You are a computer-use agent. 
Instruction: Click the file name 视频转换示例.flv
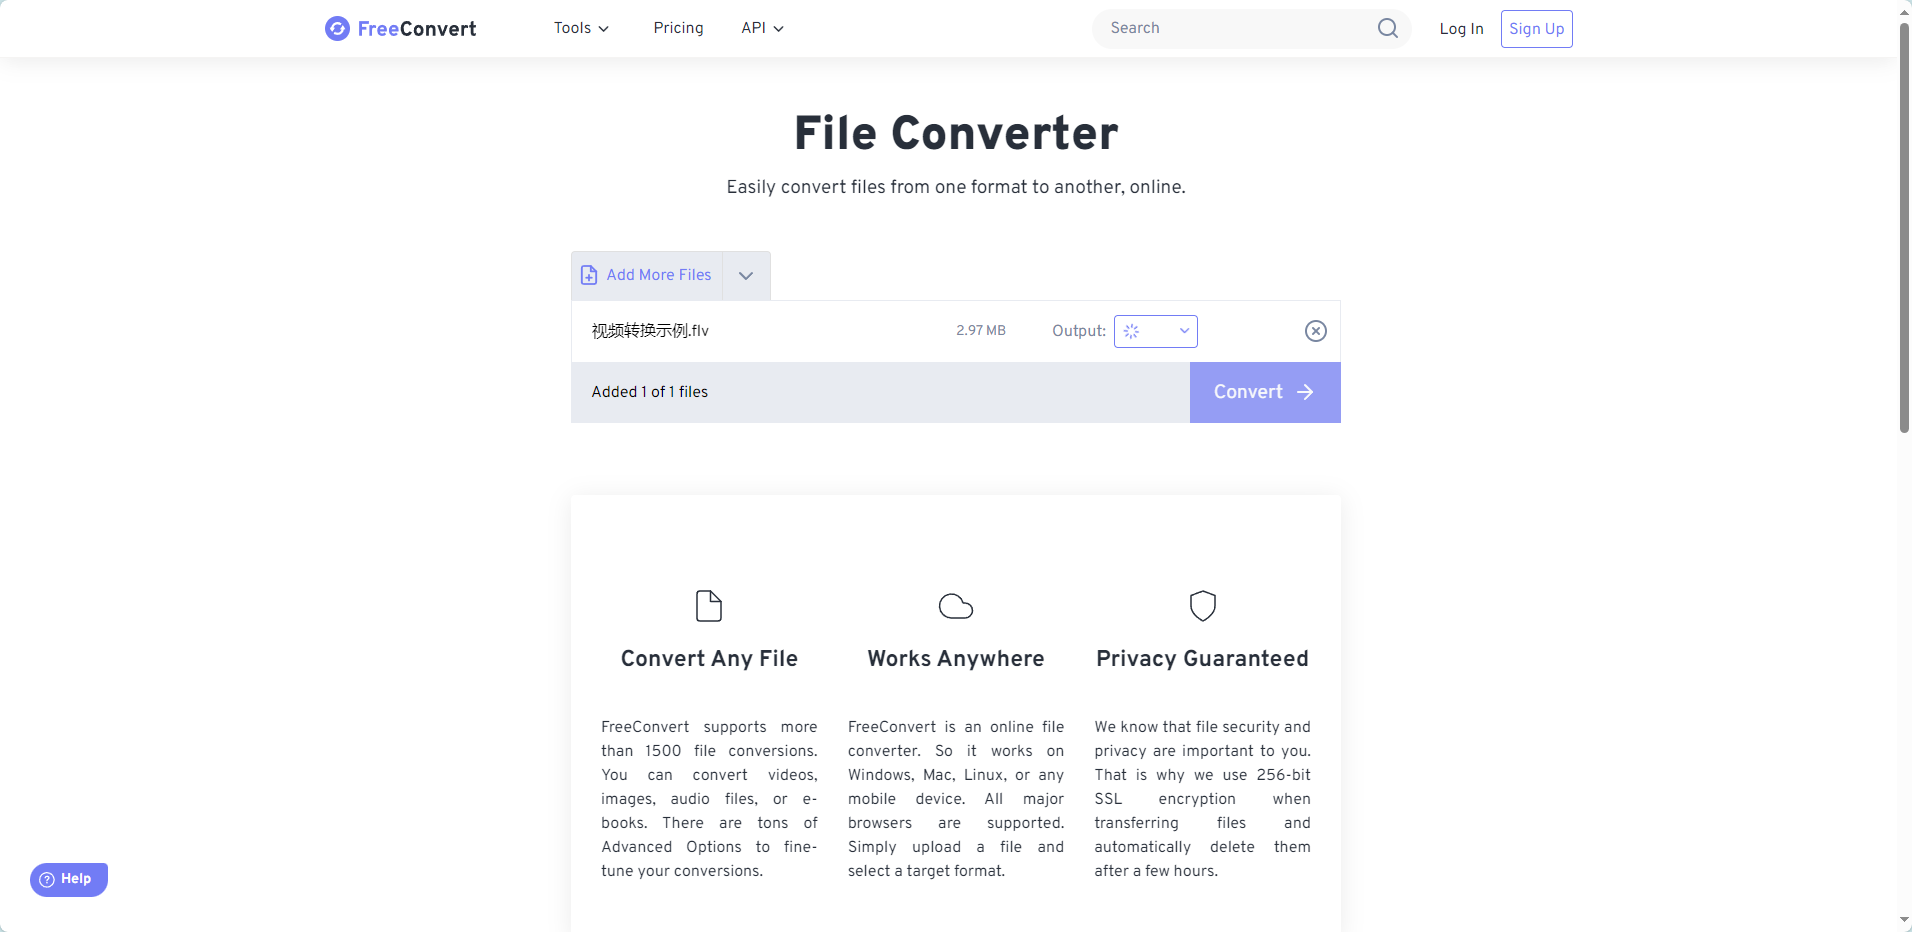point(650,331)
